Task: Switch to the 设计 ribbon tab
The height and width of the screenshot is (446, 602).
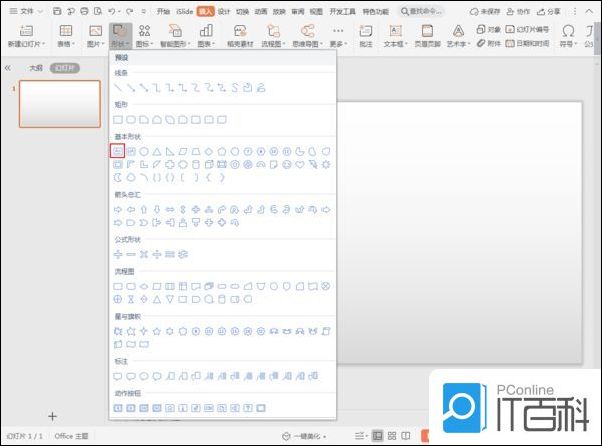Action: 224,12
